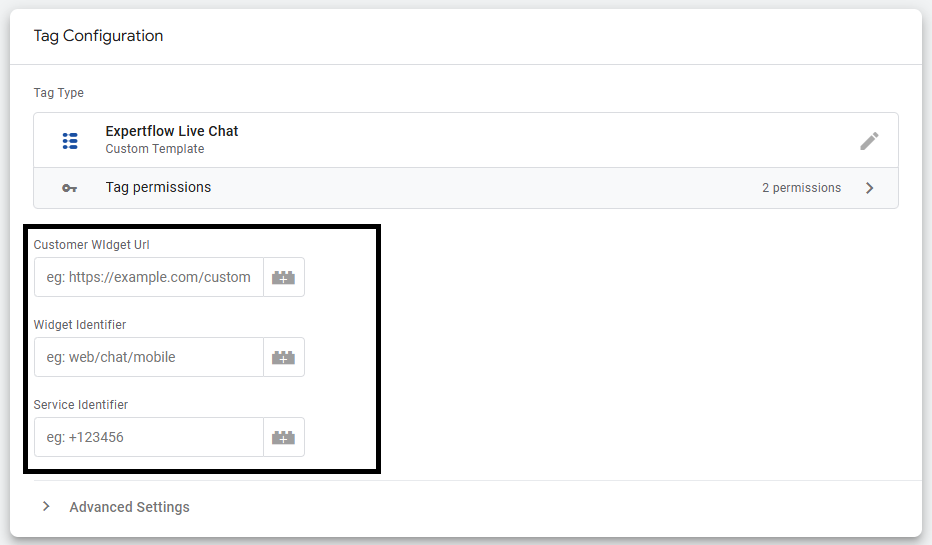Click the Advanced Settings label
Image resolution: width=932 pixels, height=545 pixels.
(129, 507)
